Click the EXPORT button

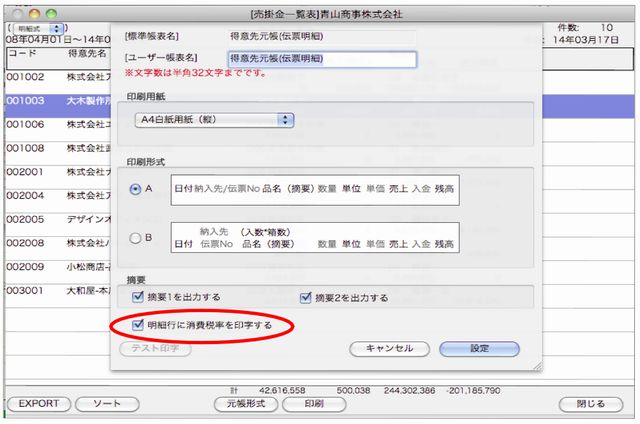(x=39, y=404)
